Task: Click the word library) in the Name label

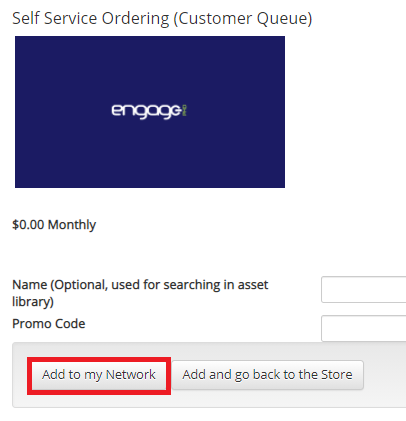Action: (x=33, y=302)
